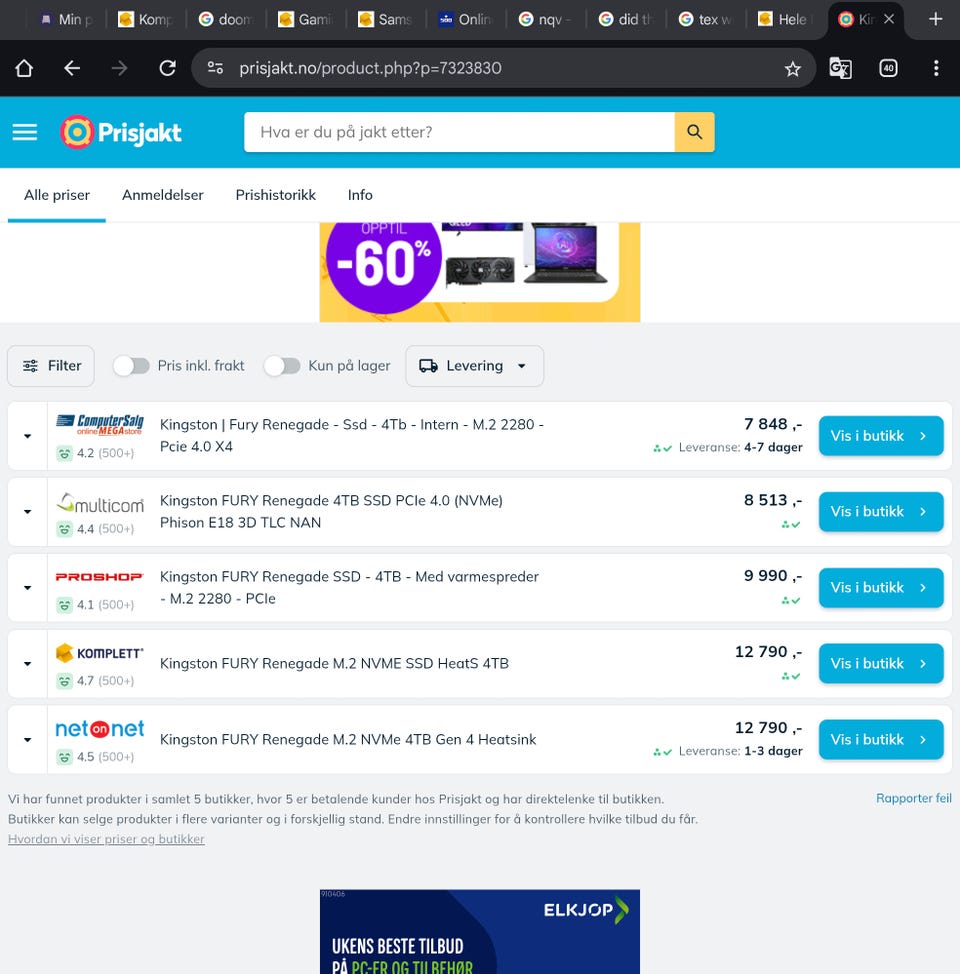Expand the Proshop offer row
Screen dimensions: 960x974
27,588
